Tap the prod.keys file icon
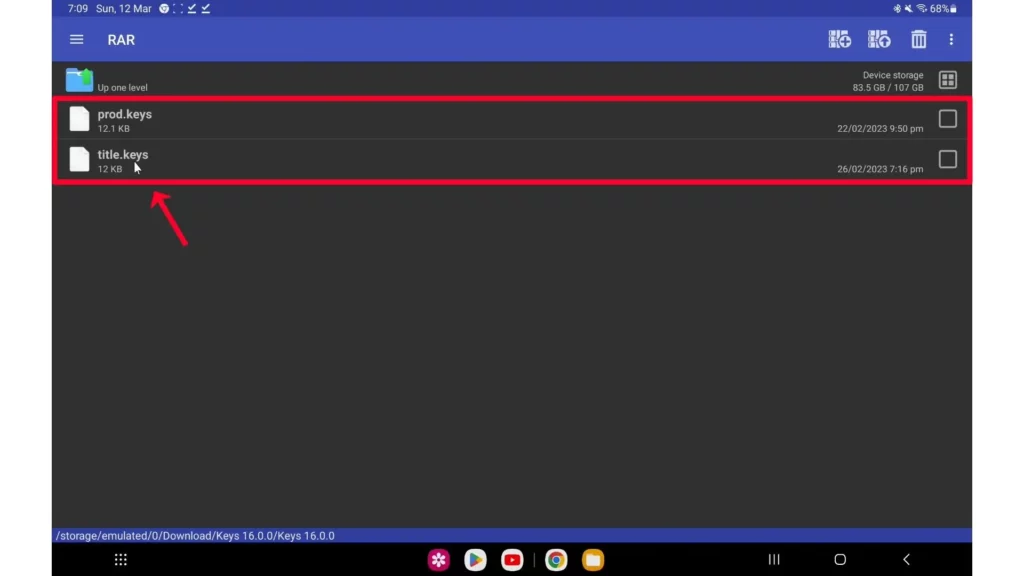 coord(79,119)
